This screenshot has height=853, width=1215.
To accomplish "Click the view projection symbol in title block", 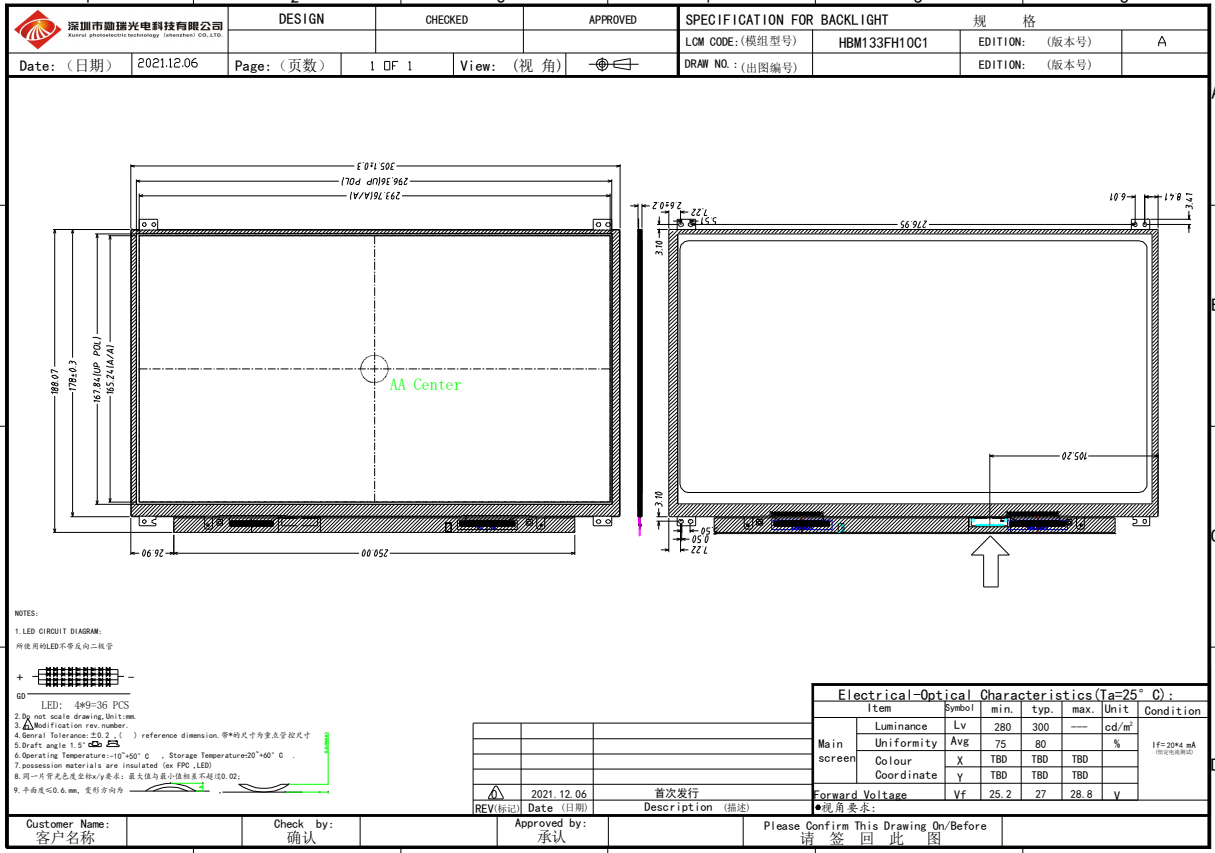I will pyautogui.click(x=614, y=65).
